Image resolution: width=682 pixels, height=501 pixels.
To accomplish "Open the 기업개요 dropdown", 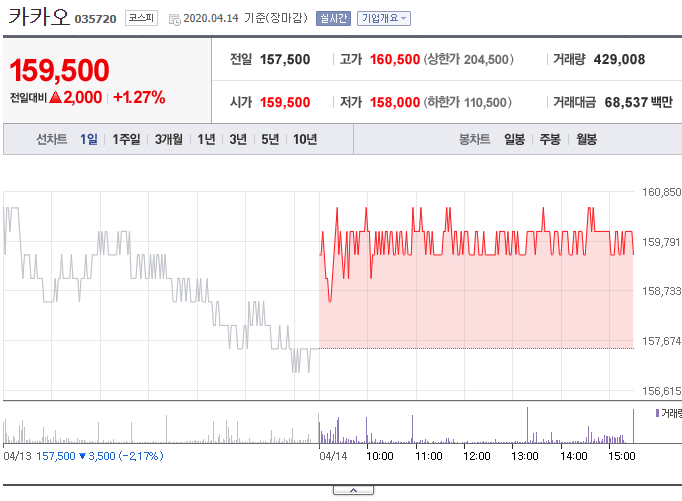I will (384, 18).
